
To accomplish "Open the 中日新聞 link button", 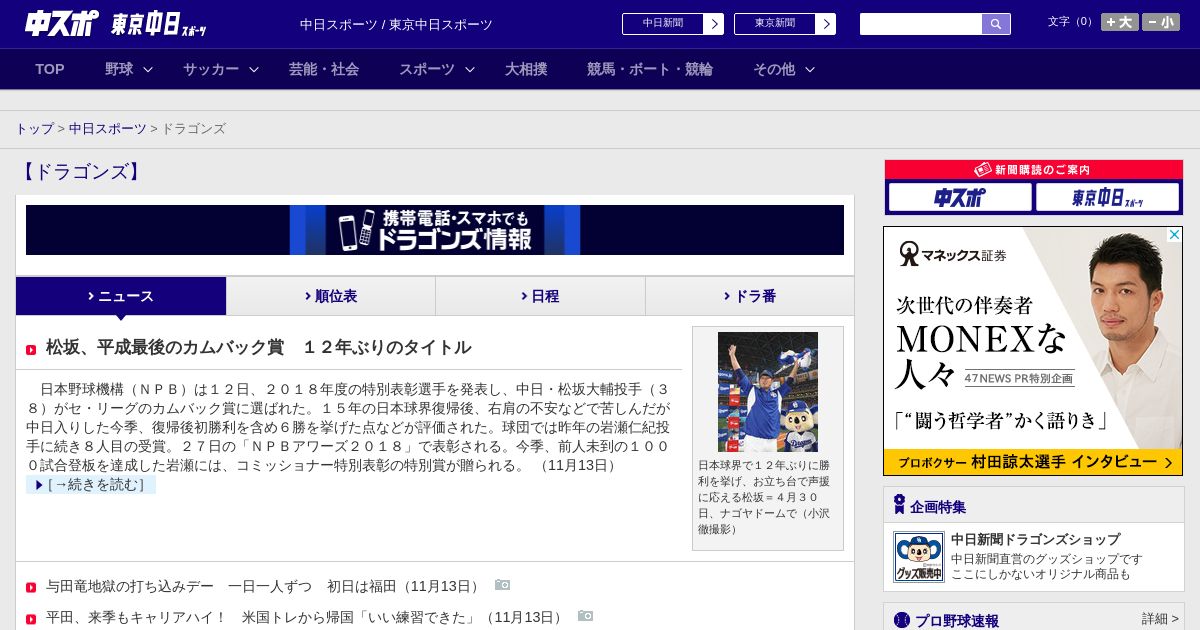I will click(x=662, y=24).
